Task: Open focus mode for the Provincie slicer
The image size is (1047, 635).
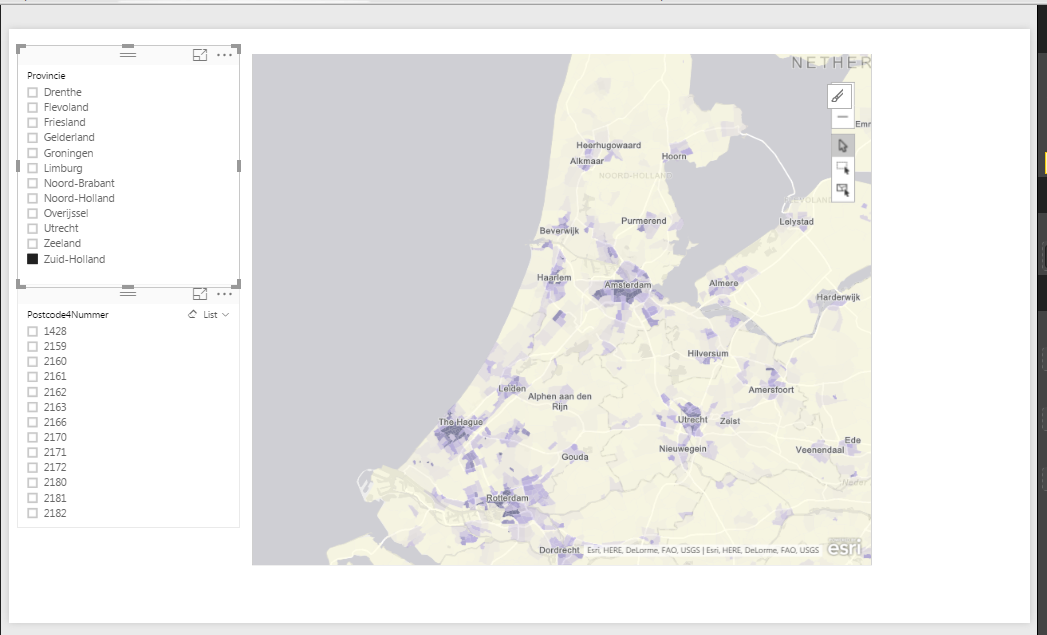Action: 200,55
